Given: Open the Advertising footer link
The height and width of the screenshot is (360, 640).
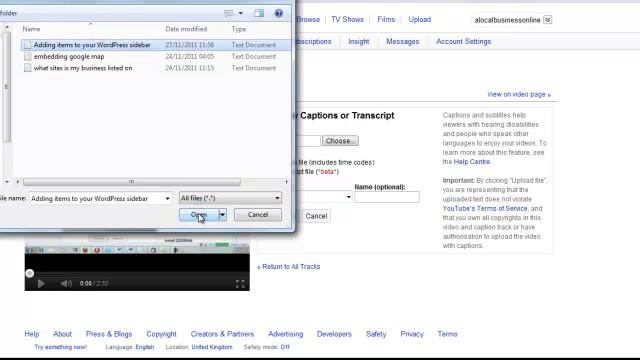Looking at the screenshot, I should click(286, 334).
